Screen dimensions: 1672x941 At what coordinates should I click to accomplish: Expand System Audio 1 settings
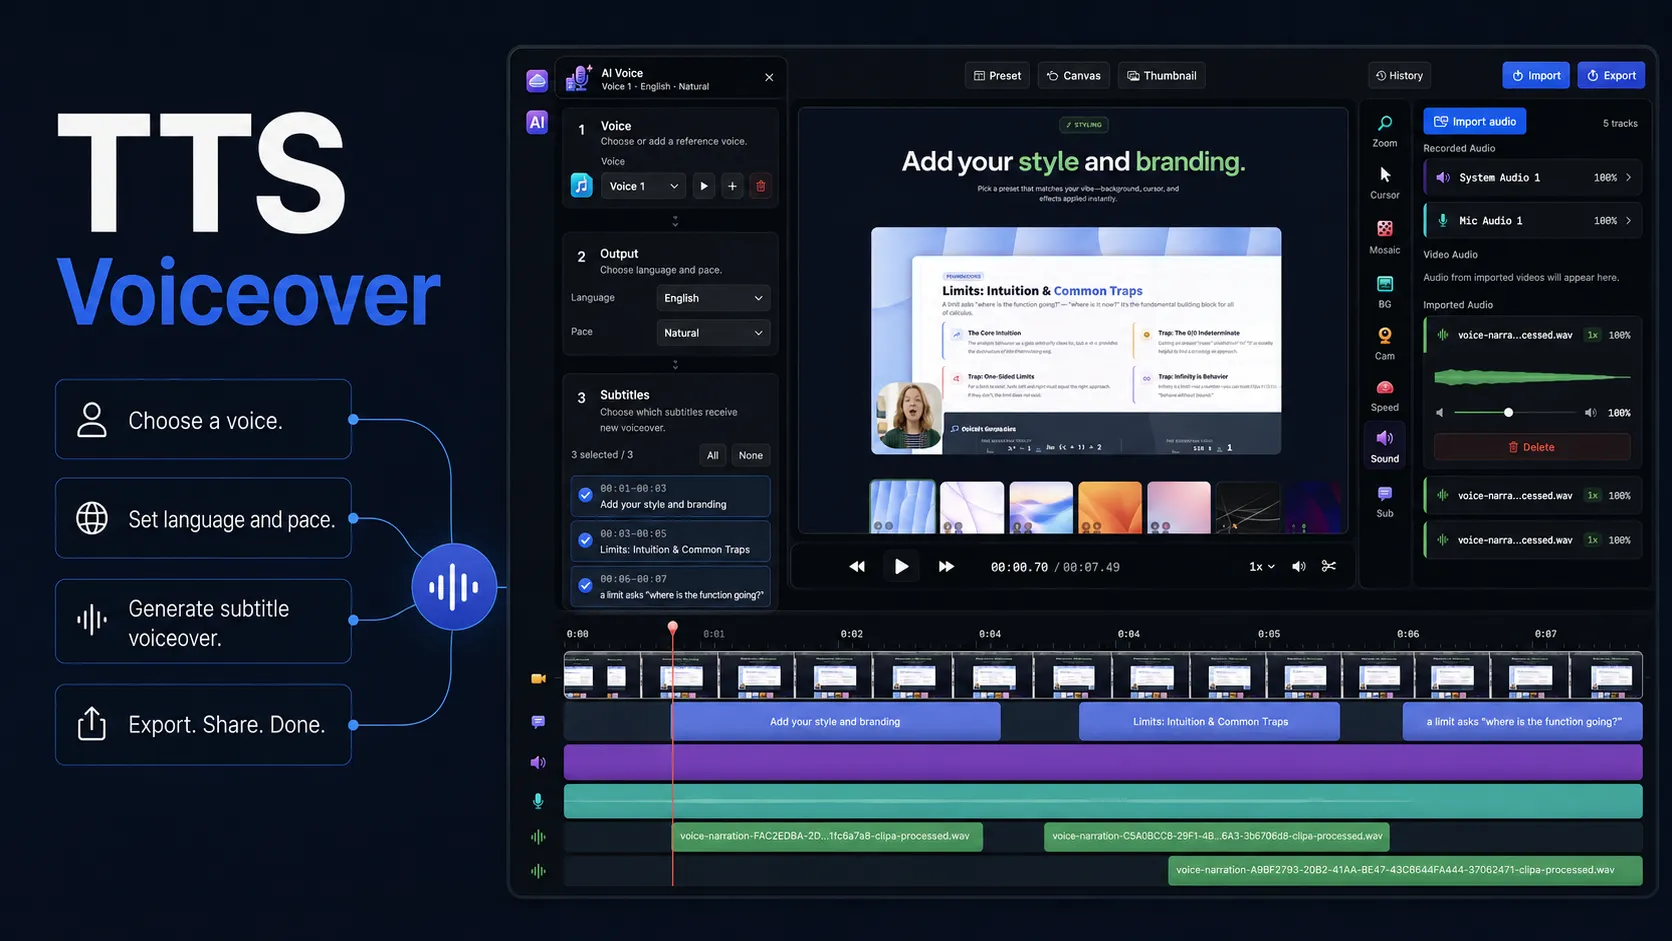click(x=1628, y=177)
